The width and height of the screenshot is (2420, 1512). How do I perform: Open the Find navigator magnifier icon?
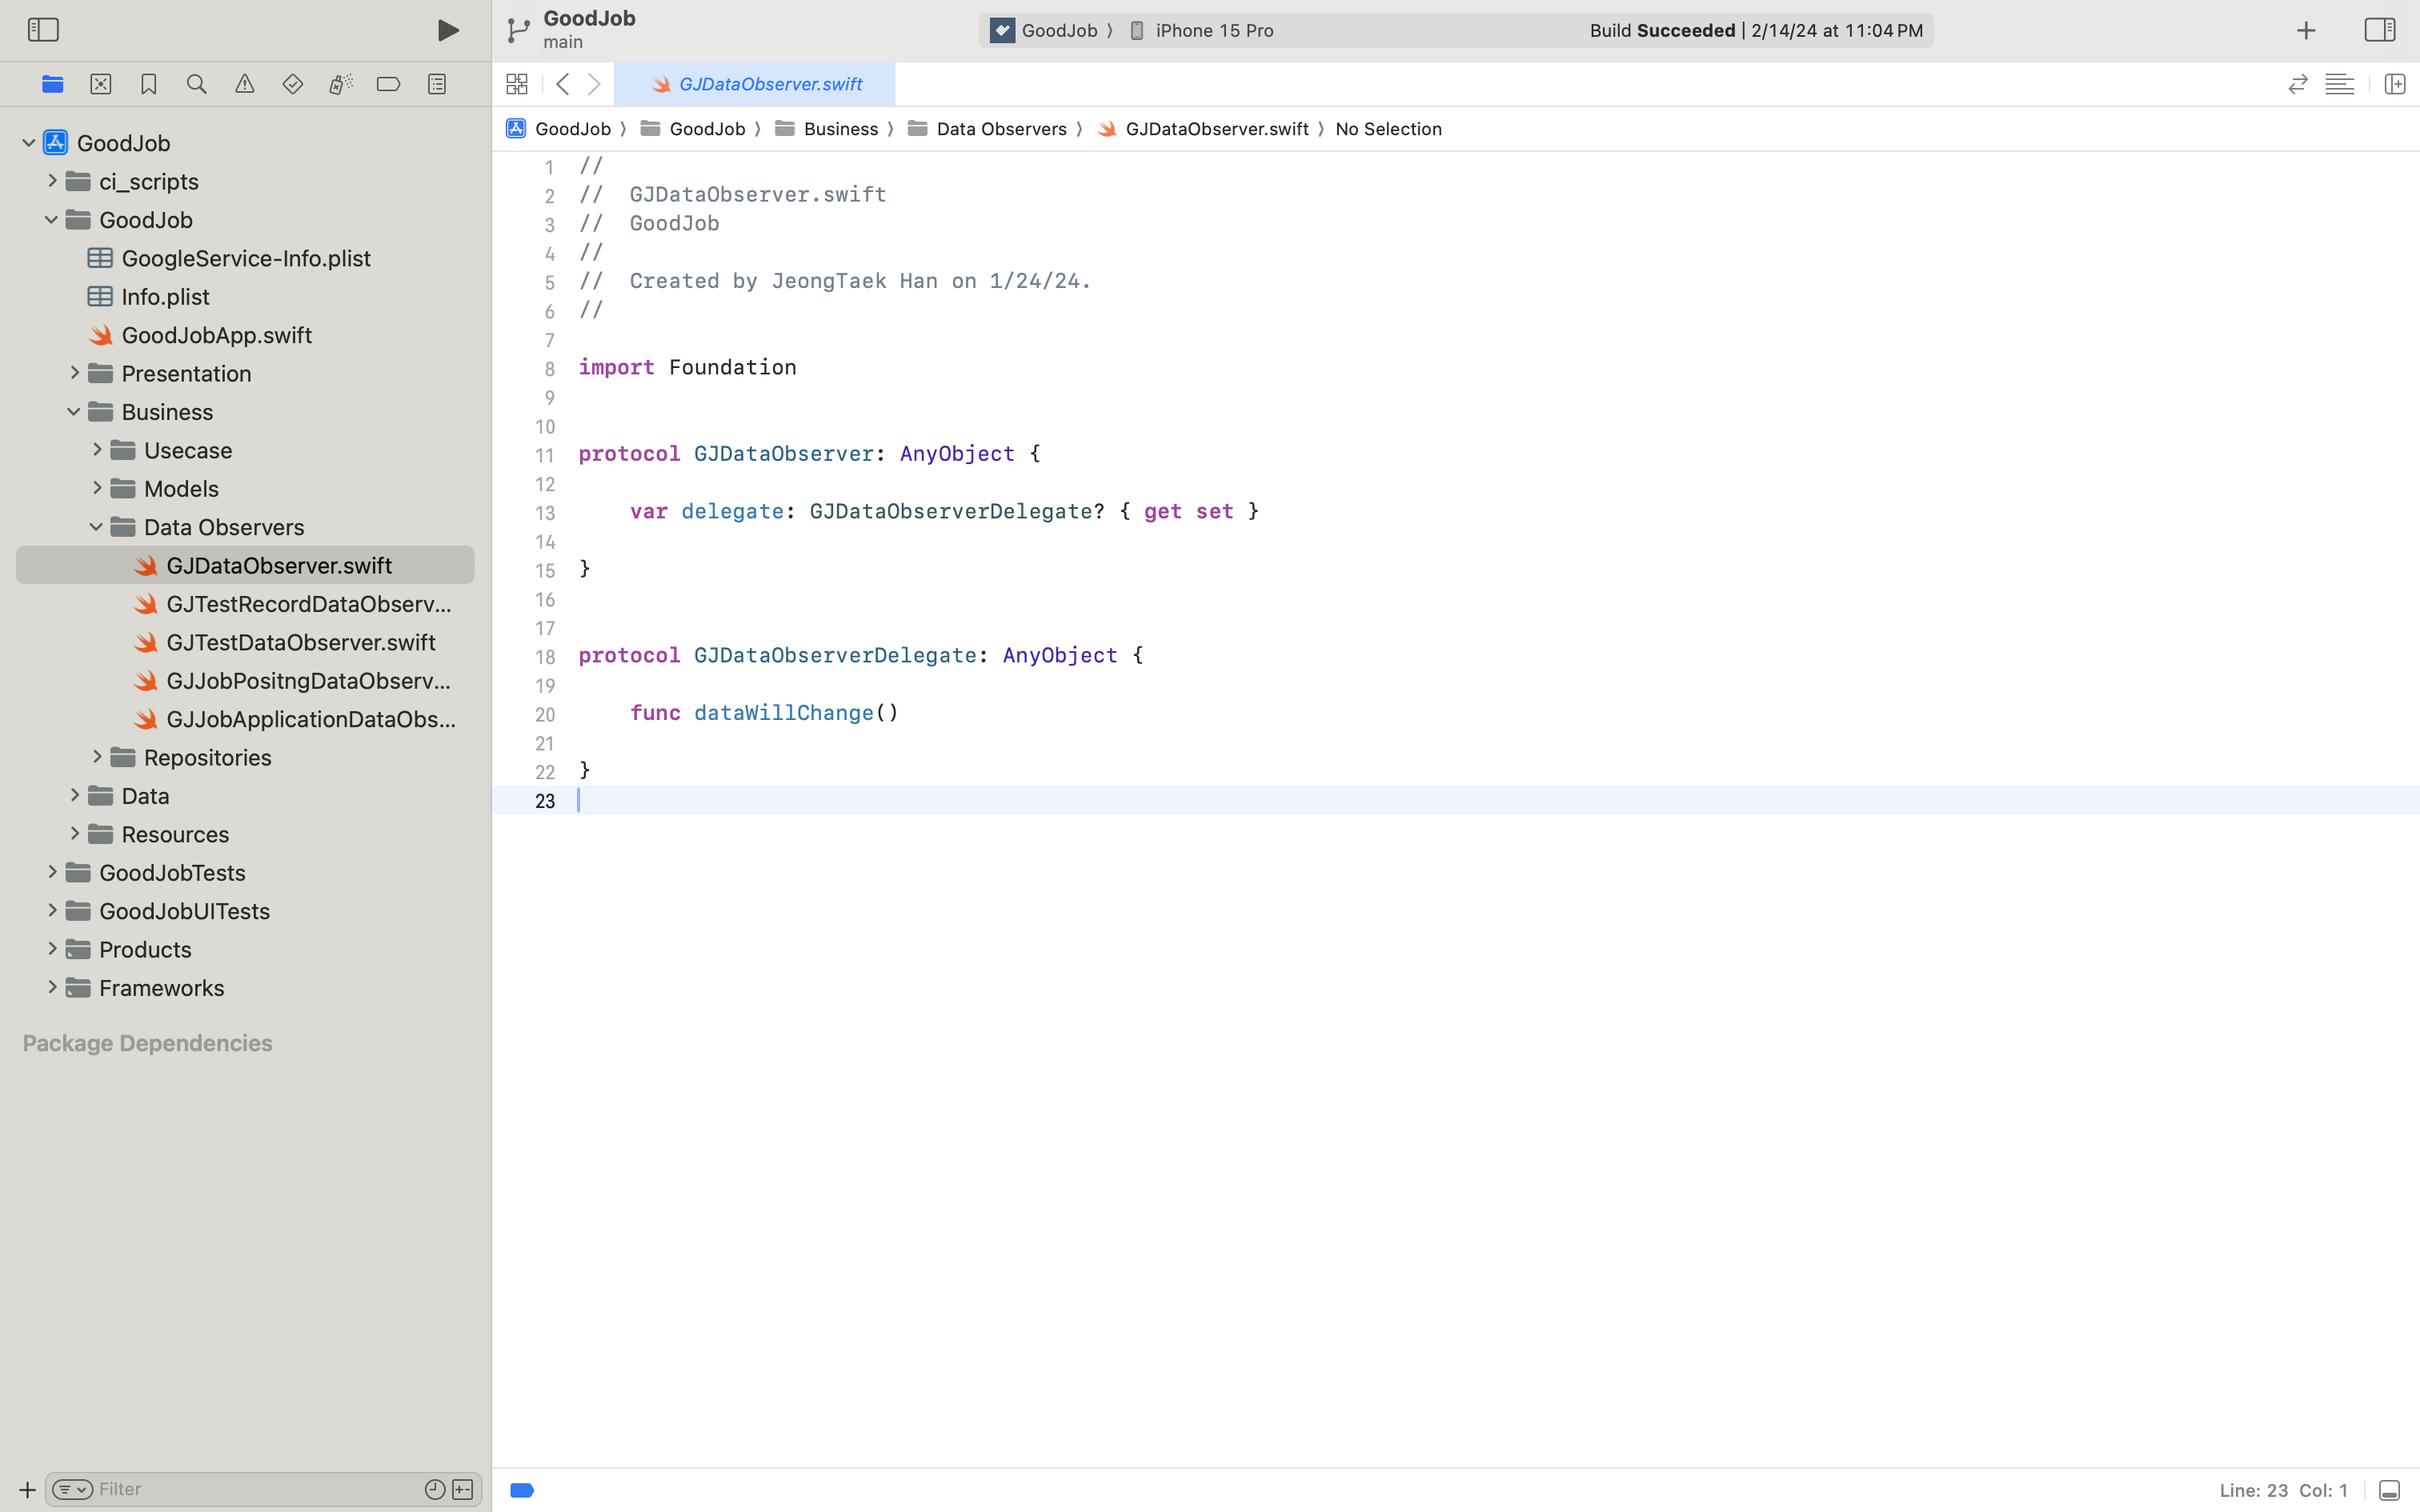(x=197, y=84)
